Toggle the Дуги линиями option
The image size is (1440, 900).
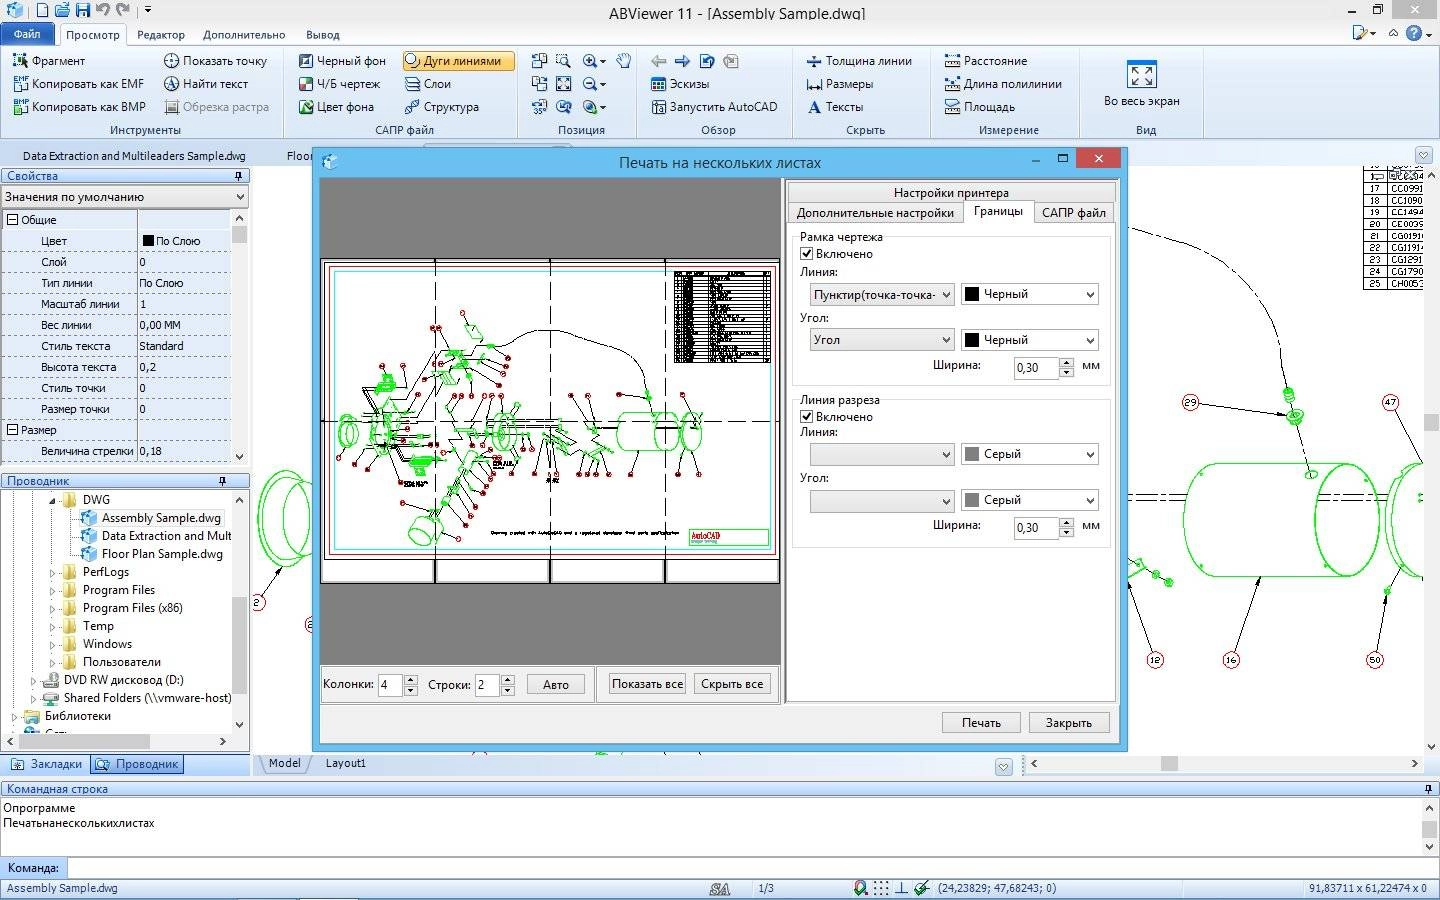[x=459, y=61]
